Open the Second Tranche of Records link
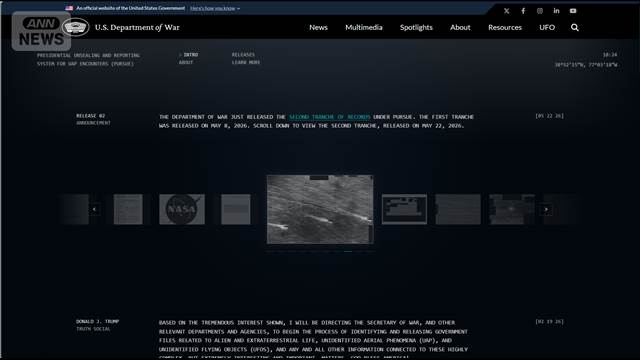Screen dimensions: 640x360 pos(329,117)
